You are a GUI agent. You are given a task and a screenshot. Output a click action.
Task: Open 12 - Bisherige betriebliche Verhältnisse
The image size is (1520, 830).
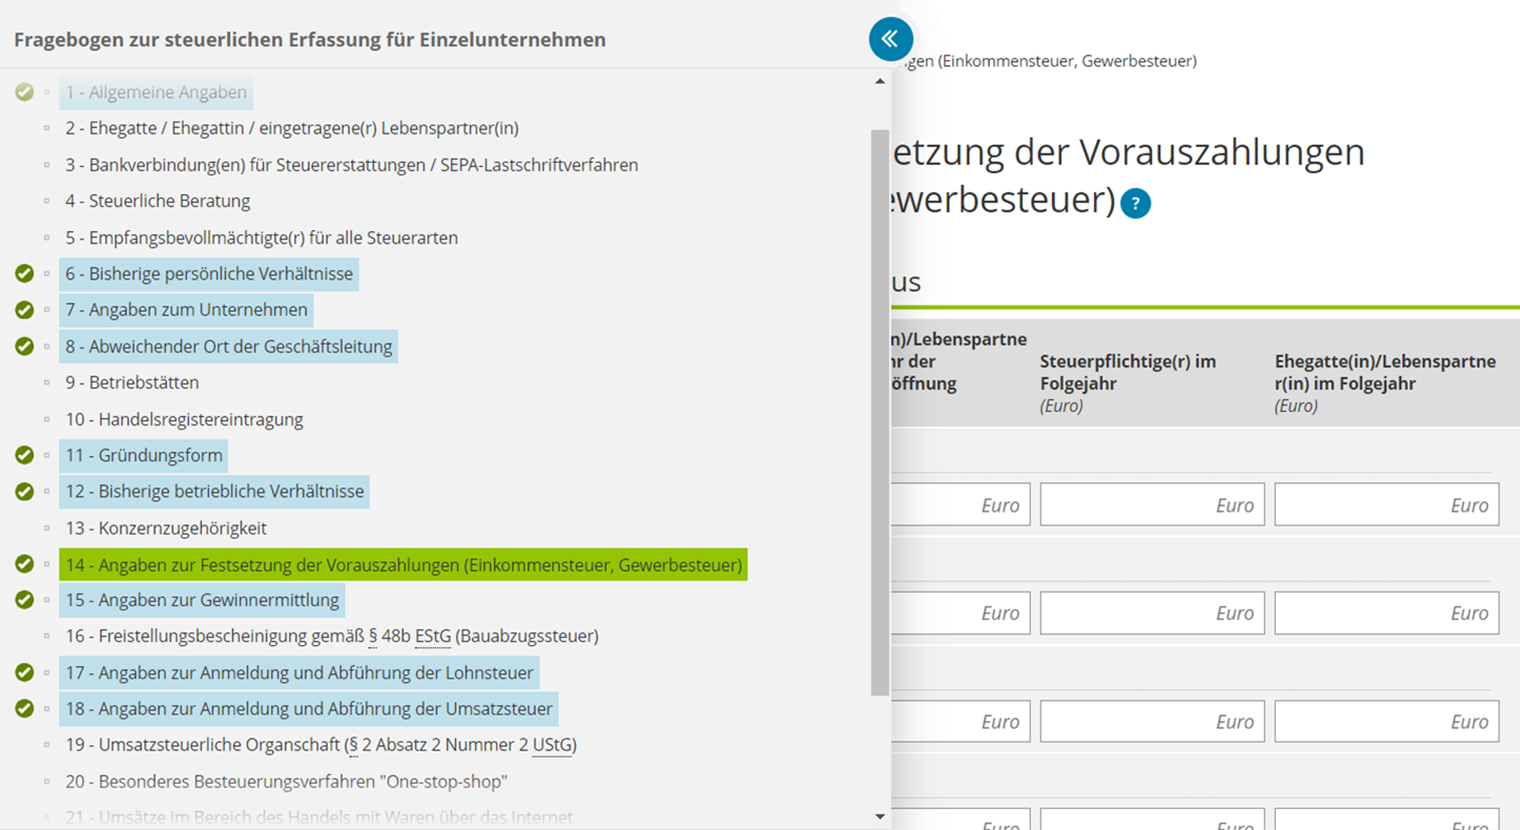coord(214,492)
